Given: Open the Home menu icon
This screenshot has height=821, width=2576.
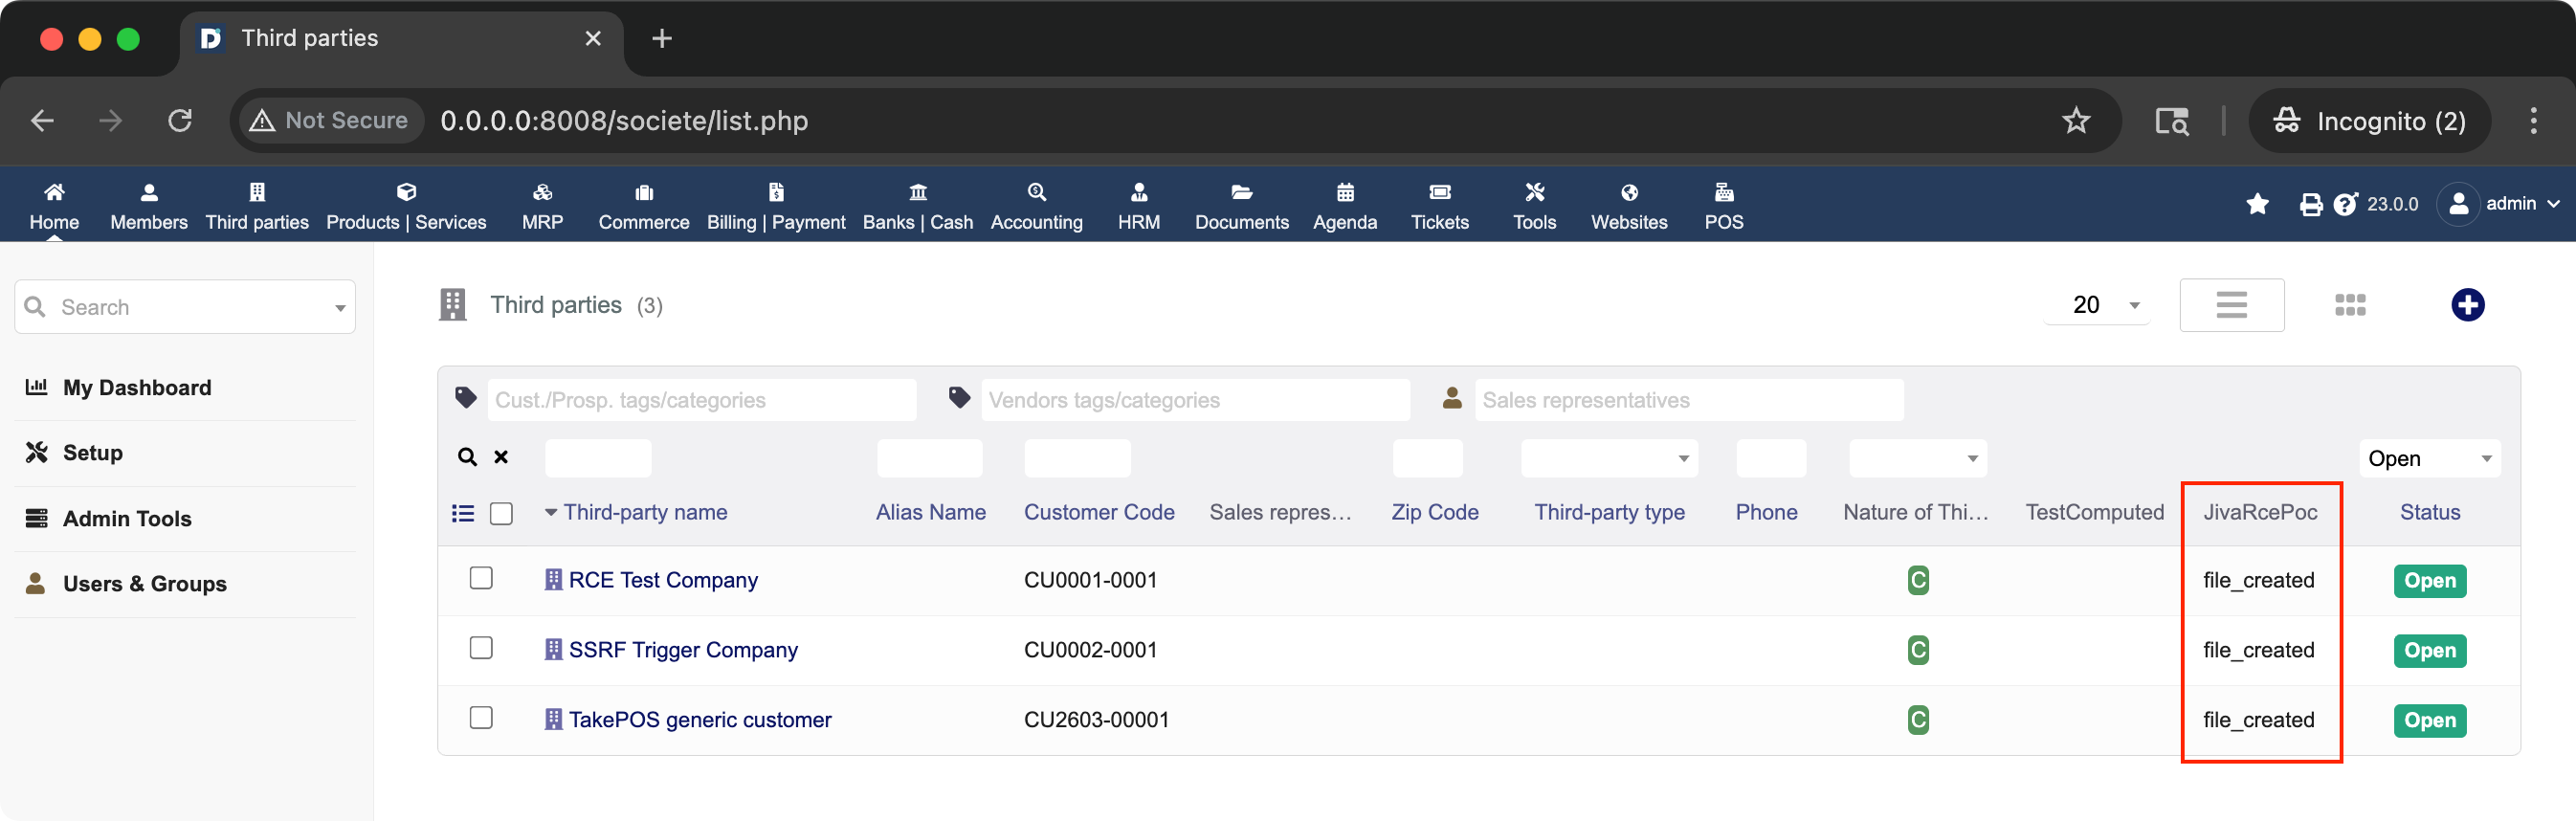Looking at the screenshot, I should tap(54, 192).
